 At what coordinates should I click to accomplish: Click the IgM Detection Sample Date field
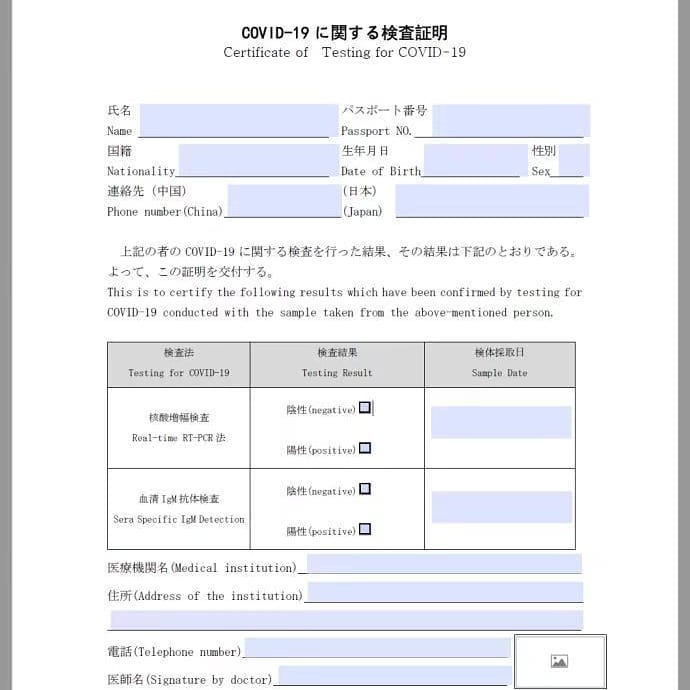coord(502,507)
